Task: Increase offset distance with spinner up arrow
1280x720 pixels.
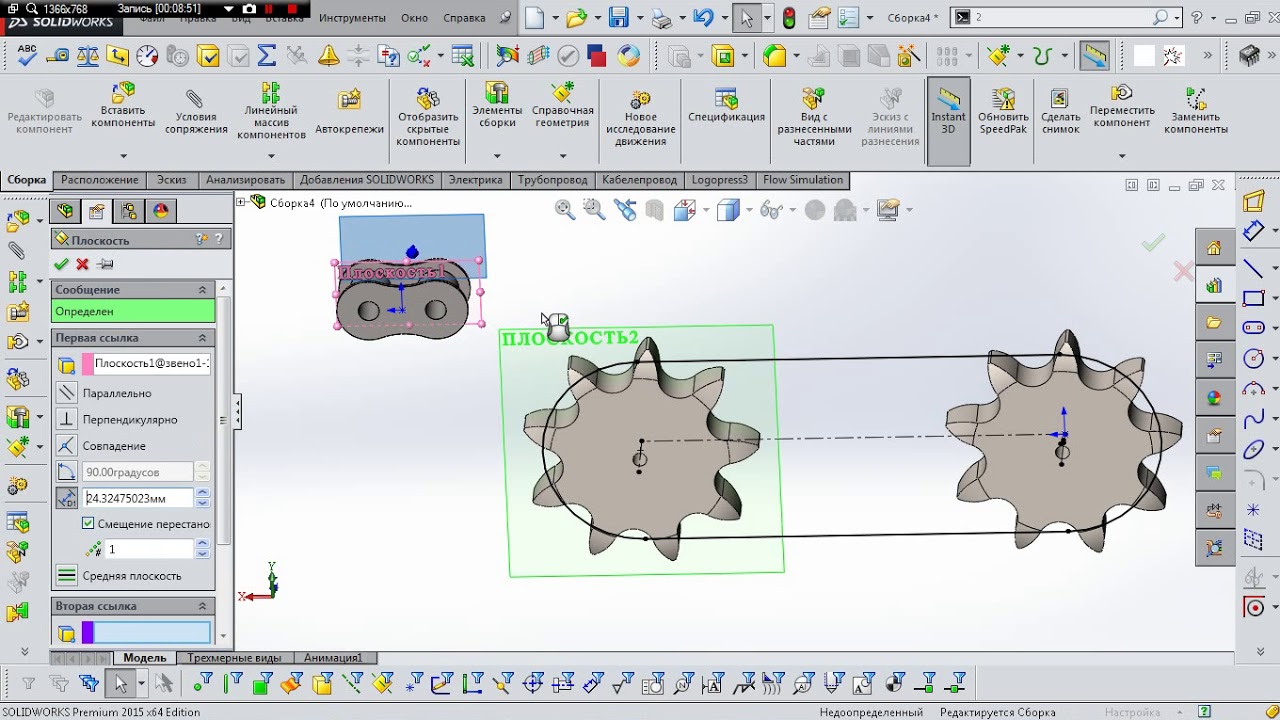Action: (x=203, y=492)
